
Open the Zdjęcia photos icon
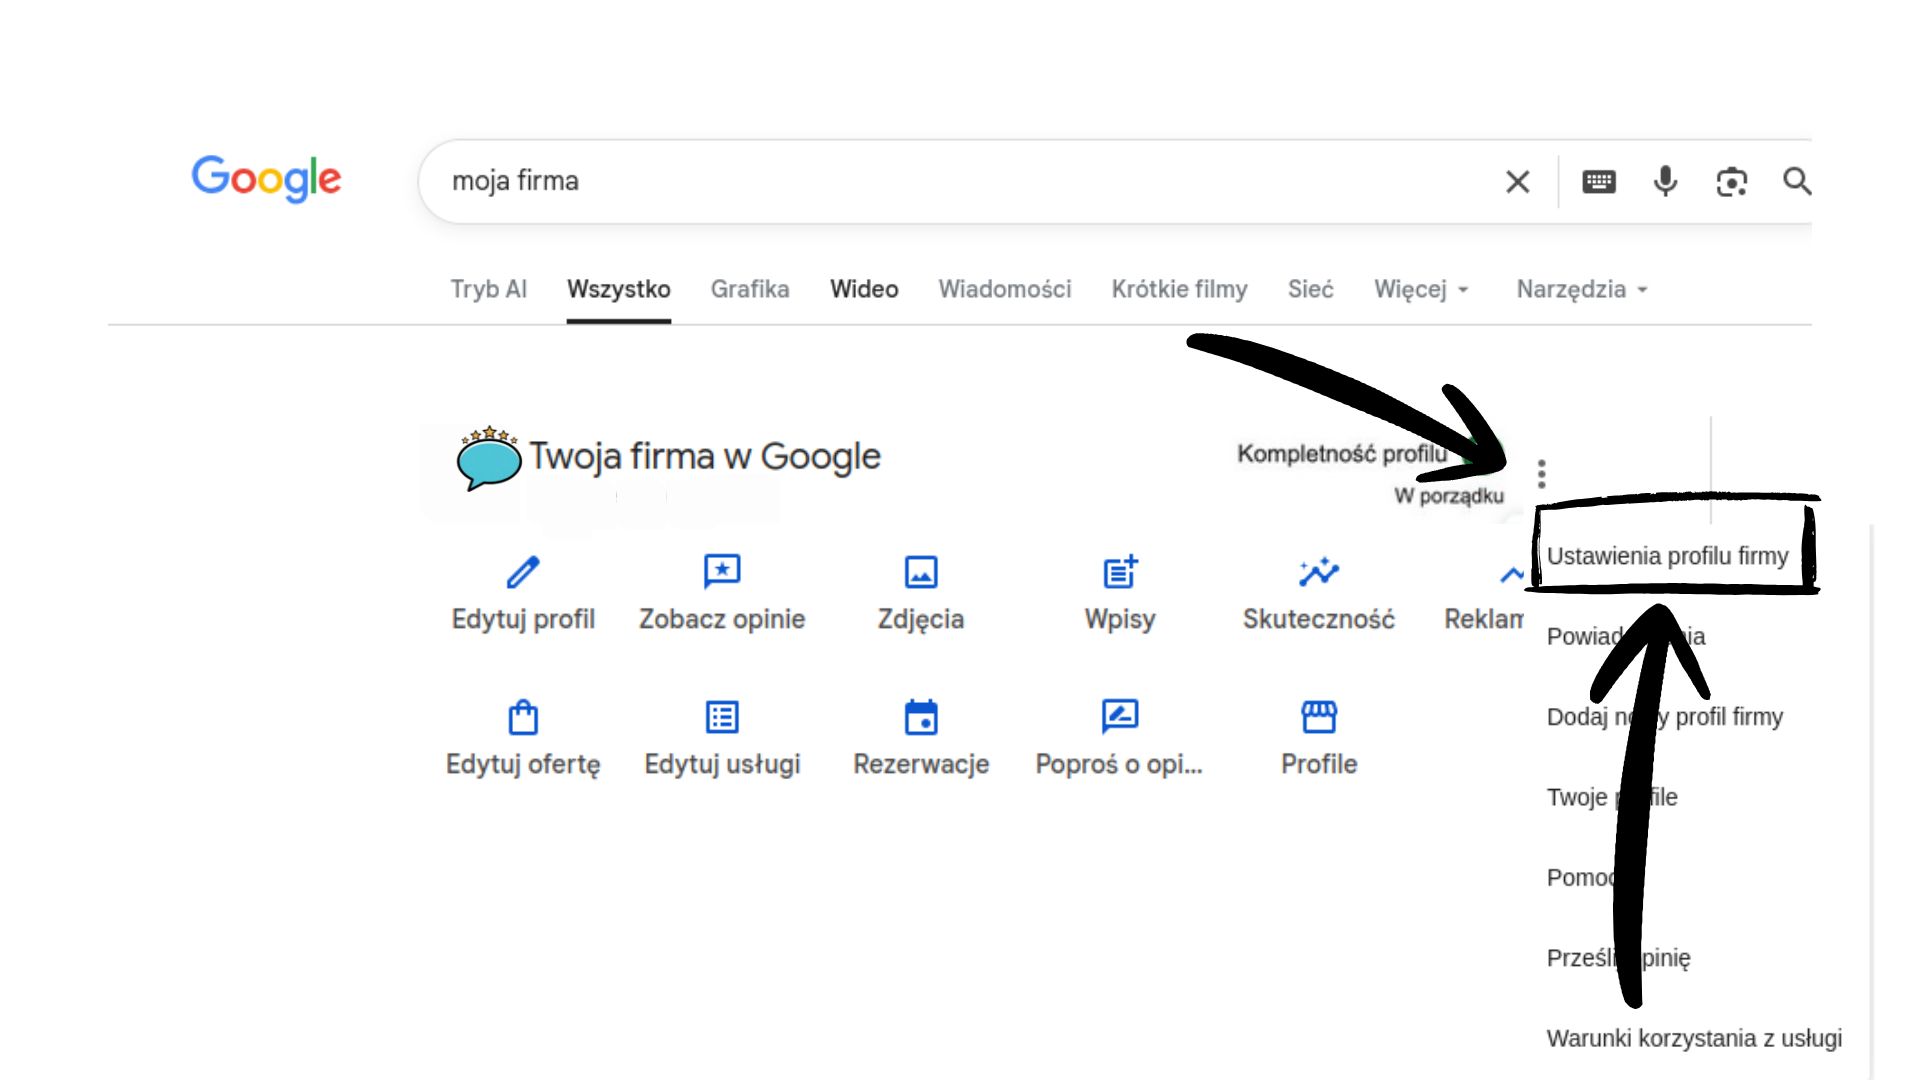[x=920, y=572]
